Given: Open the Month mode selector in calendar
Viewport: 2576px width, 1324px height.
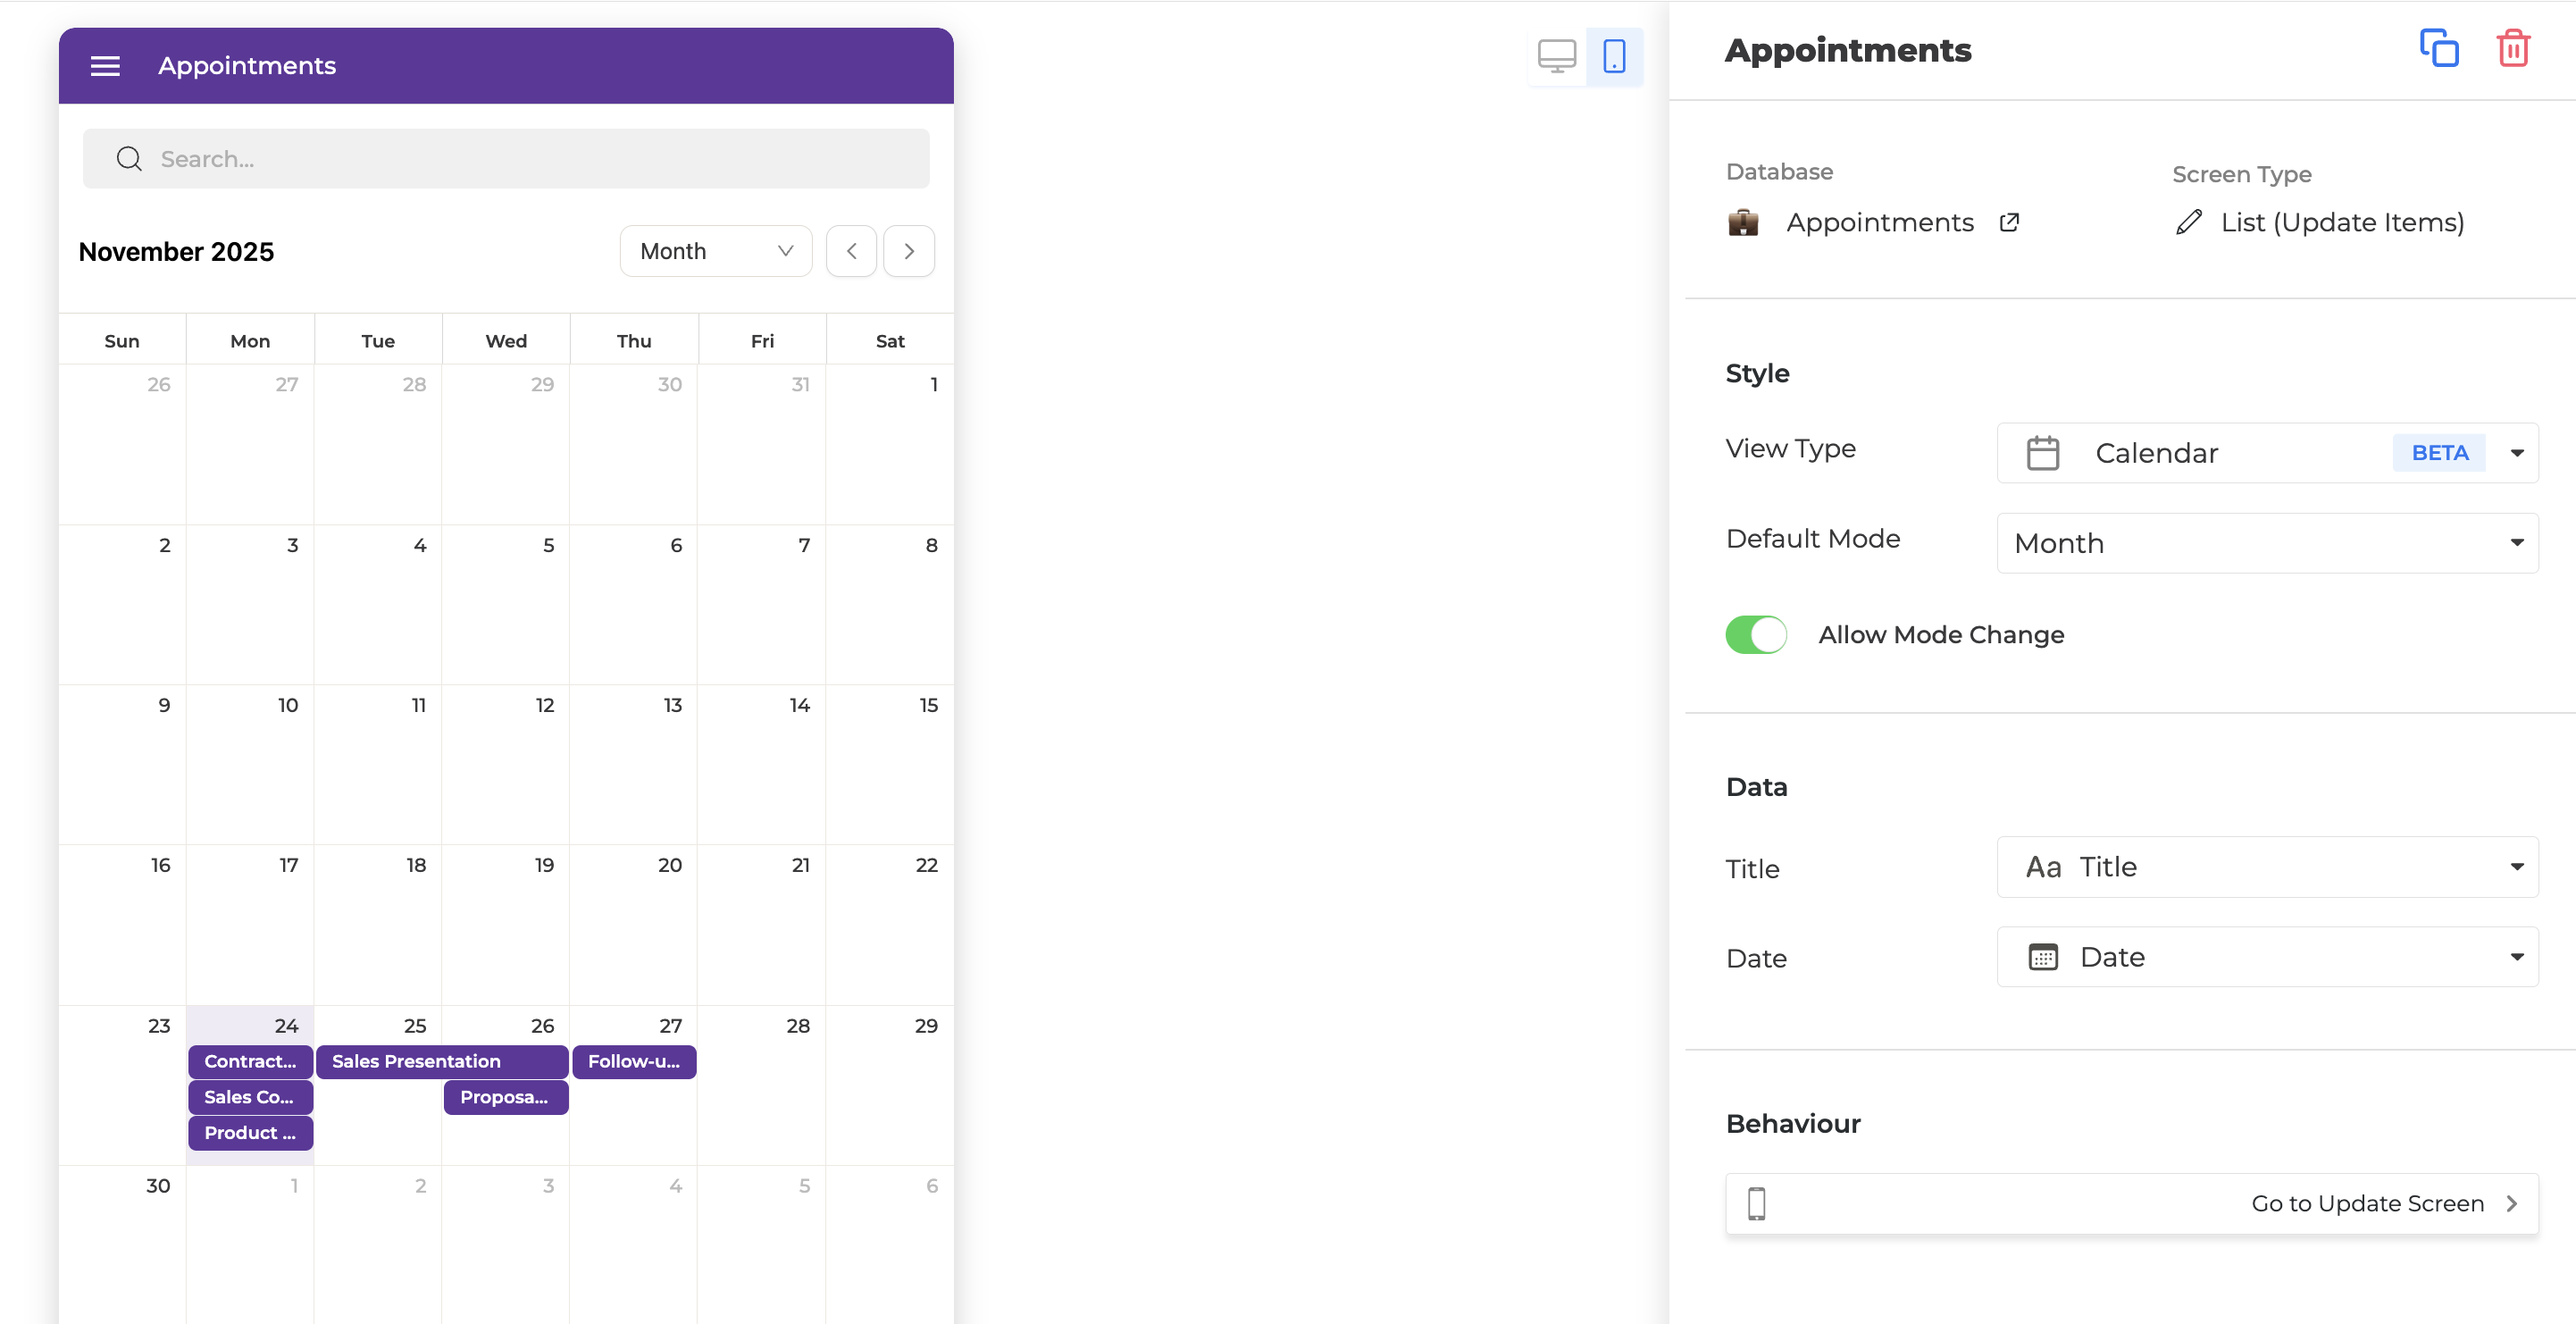Looking at the screenshot, I should click(x=715, y=251).
